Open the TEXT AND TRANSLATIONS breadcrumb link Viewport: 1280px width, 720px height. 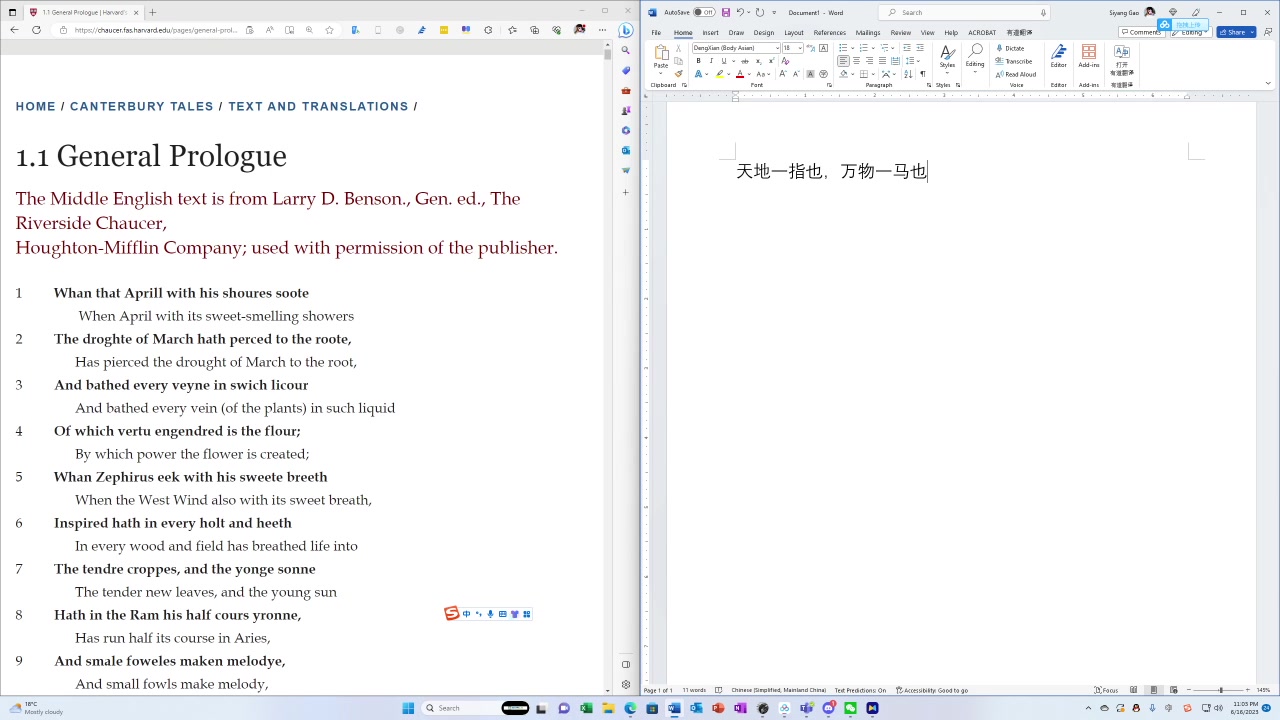(318, 106)
